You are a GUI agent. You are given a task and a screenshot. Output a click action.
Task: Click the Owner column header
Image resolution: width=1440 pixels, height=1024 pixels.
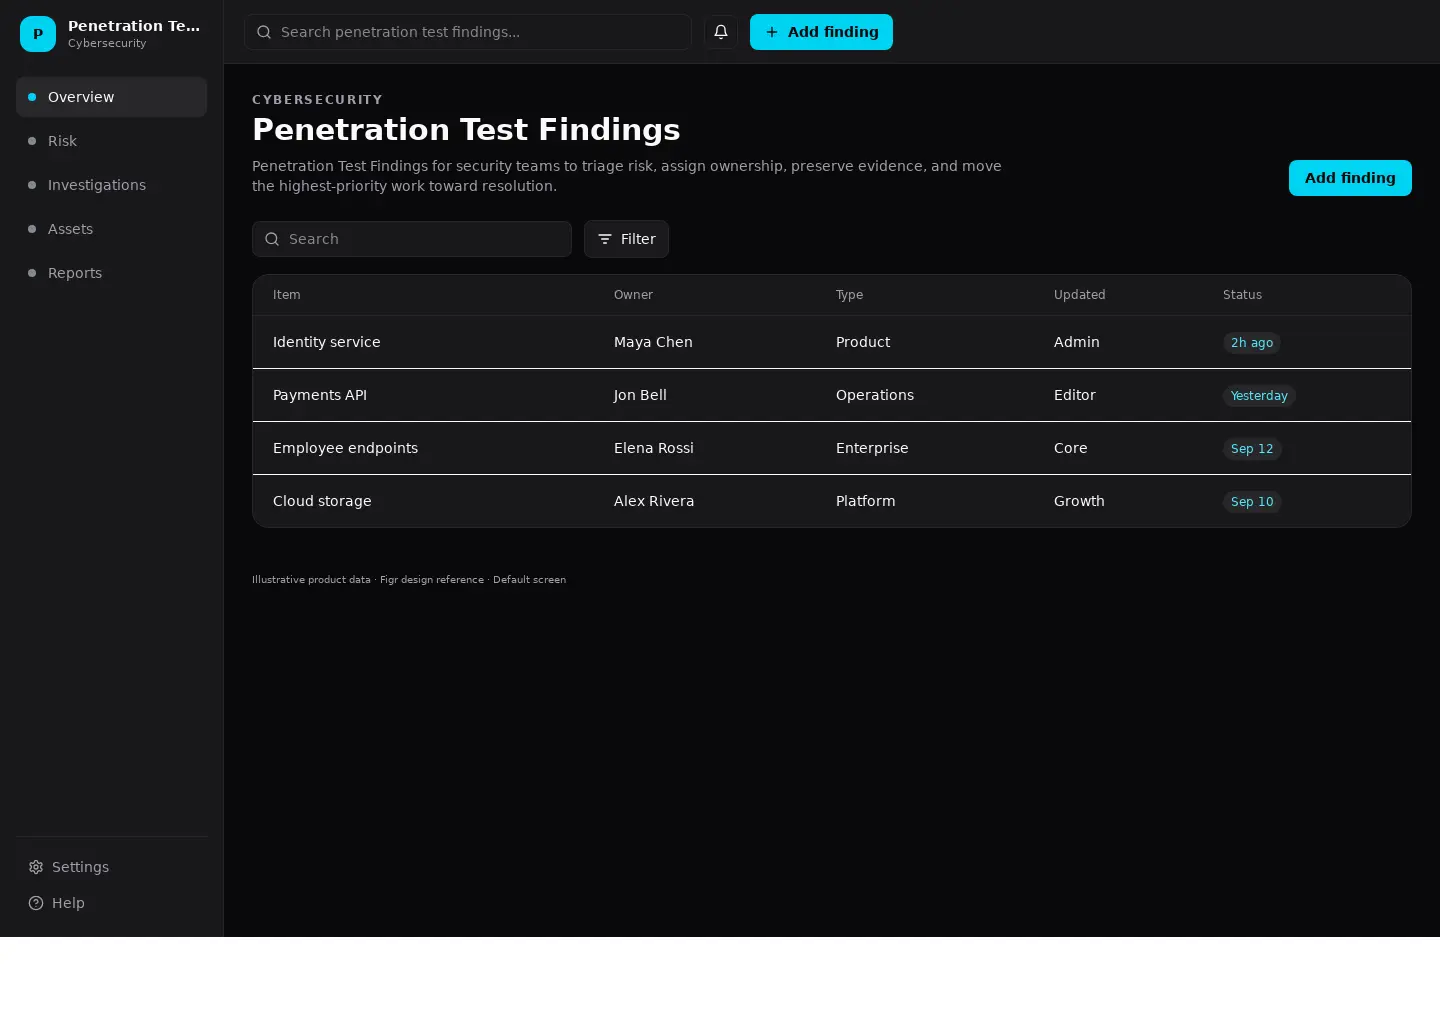(633, 295)
